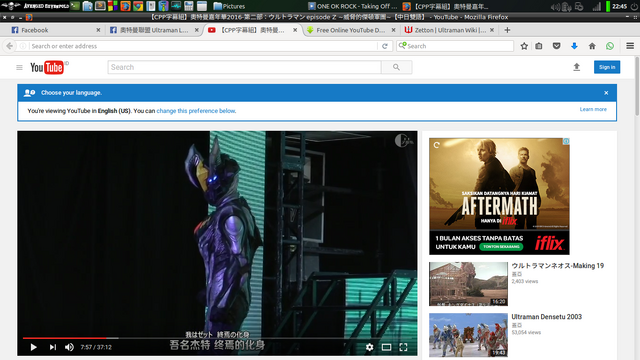Bookmark this page with the star icon
This screenshot has width=640, height=360.
click(x=524, y=46)
